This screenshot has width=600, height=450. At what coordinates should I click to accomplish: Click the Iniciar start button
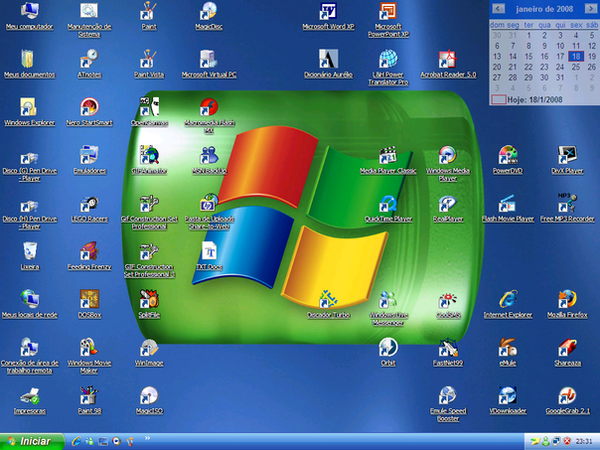click(32, 441)
